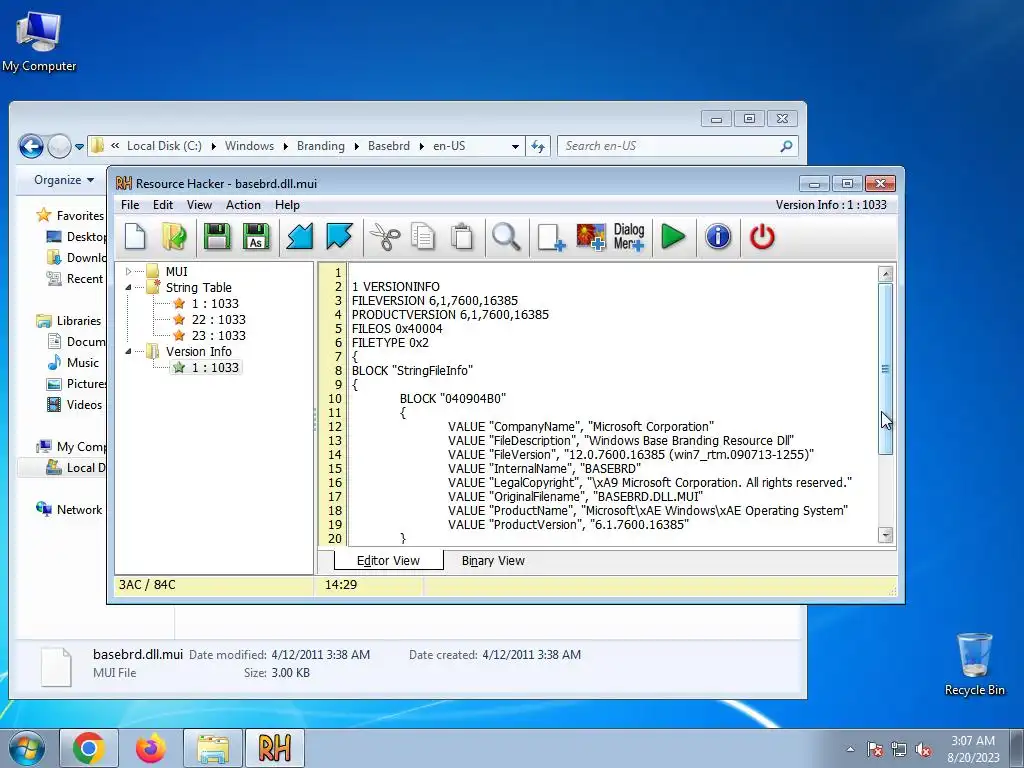Click the Search en-US field
This screenshot has width=1024, height=768.
point(677,146)
